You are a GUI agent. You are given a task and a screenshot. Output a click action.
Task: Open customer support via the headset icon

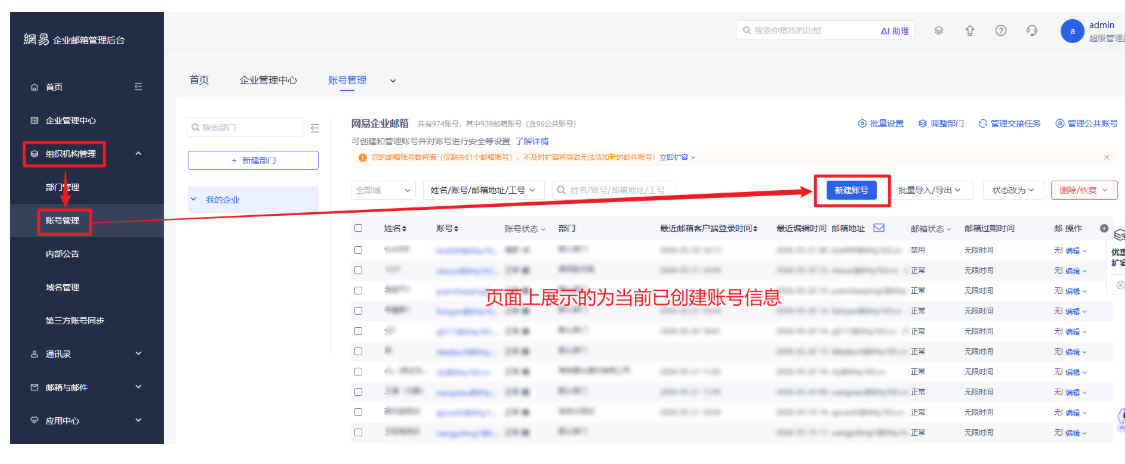1032,31
